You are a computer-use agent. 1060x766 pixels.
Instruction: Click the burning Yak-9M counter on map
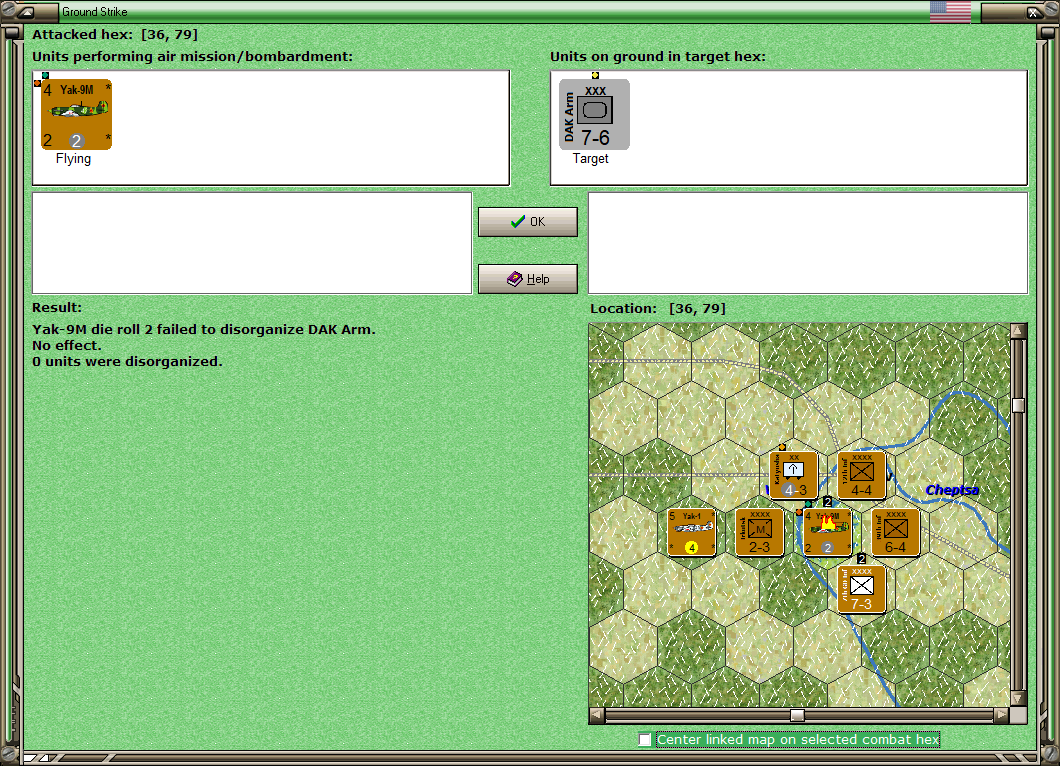point(827,533)
